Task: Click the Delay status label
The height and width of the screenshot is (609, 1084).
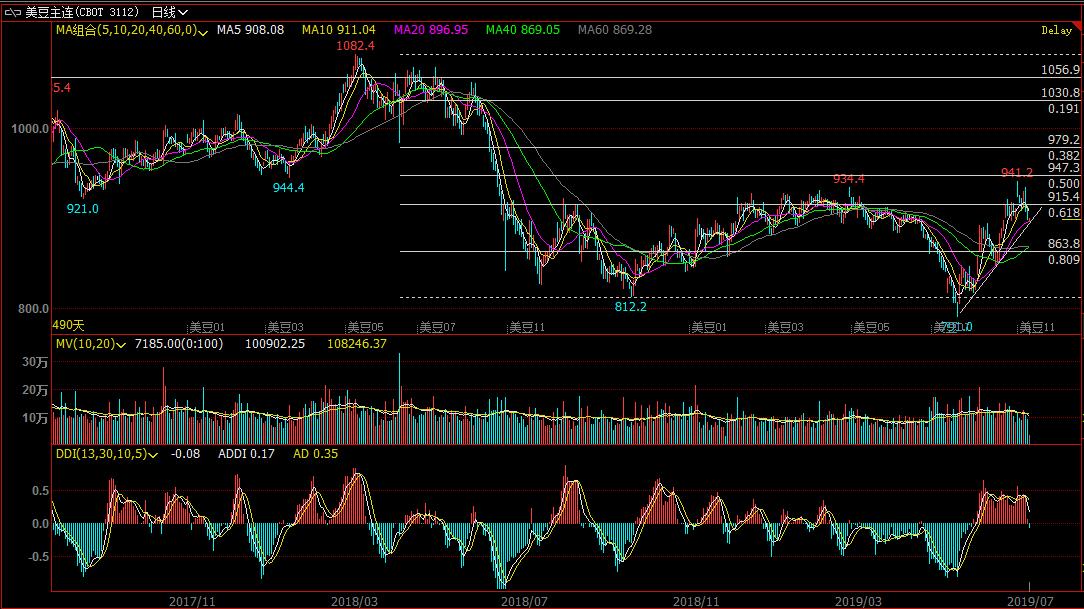Action: click(1056, 31)
